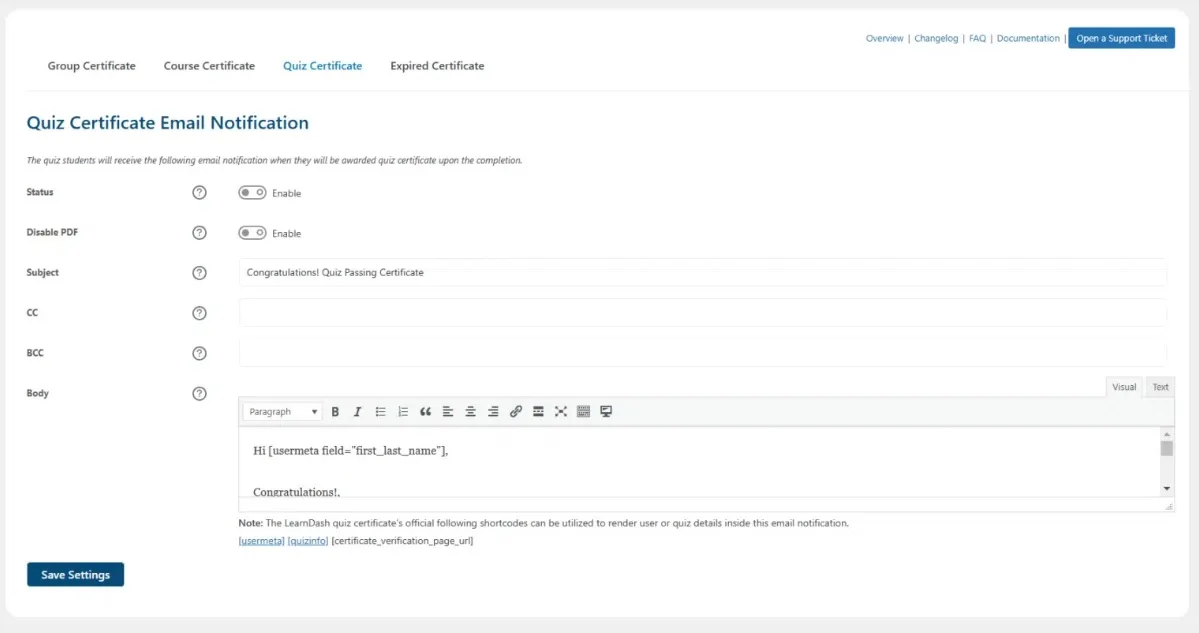Insert a hyperlink in the email body
This screenshot has width=1199, height=633.
click(516, 411)
